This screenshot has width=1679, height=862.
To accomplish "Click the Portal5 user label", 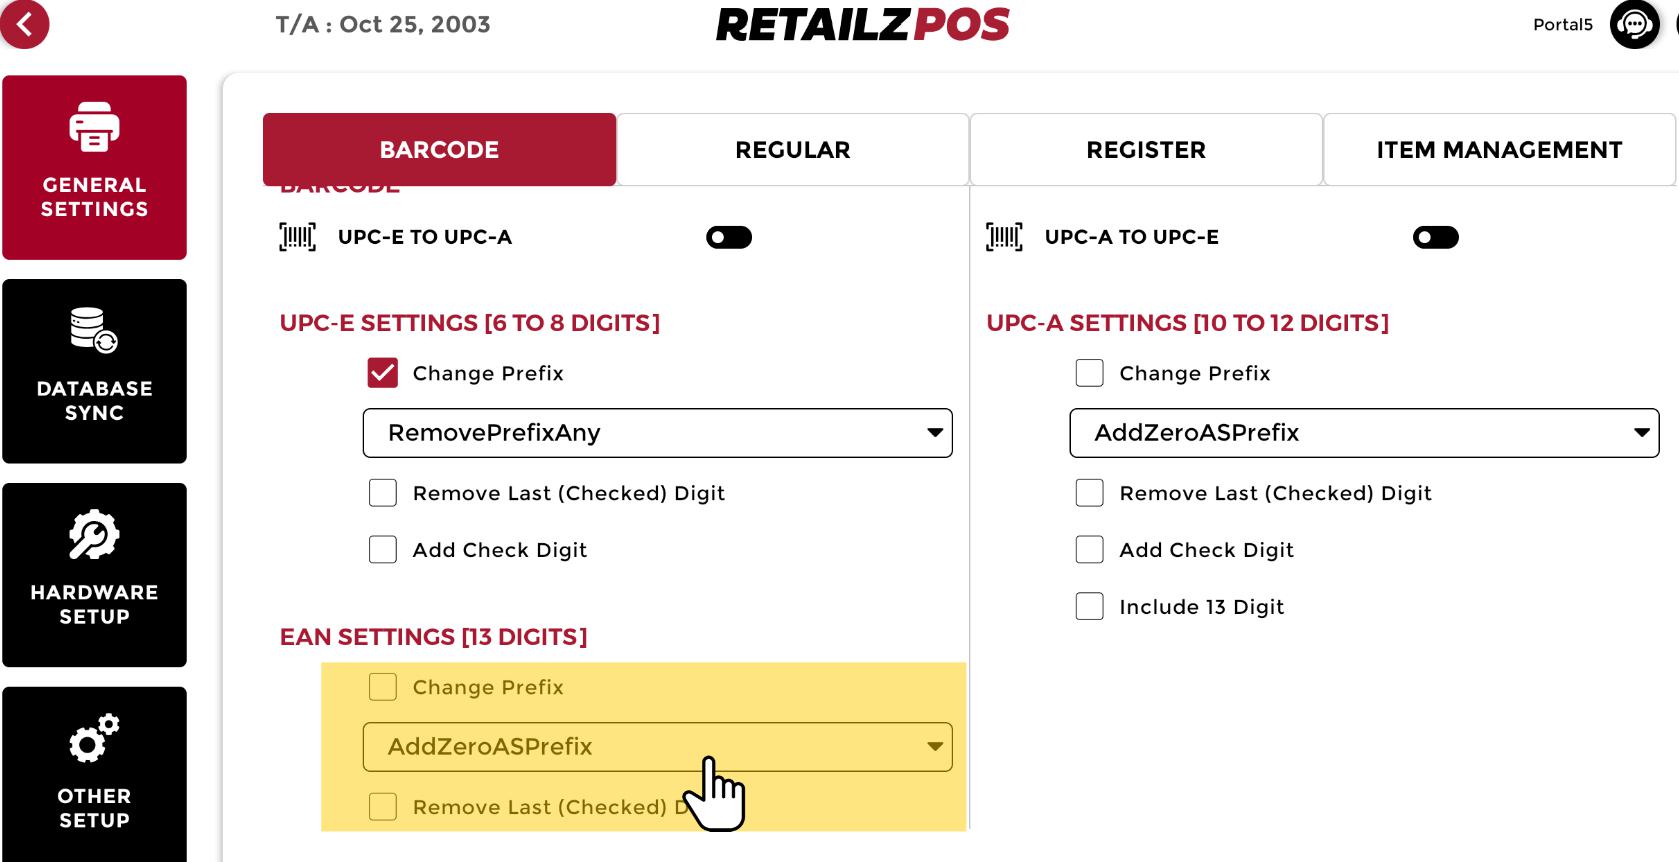I will pos(1562,25).
